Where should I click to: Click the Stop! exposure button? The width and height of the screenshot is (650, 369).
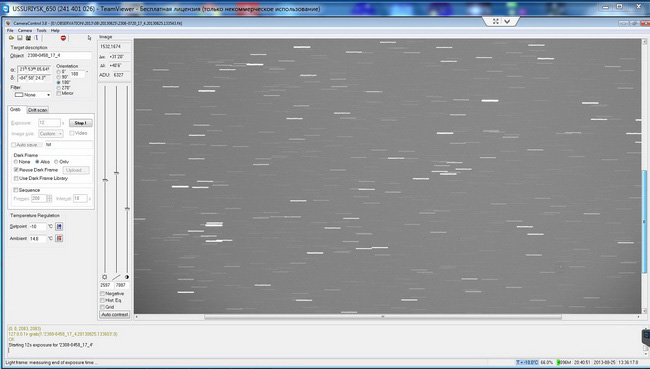[x=80, y=123]
